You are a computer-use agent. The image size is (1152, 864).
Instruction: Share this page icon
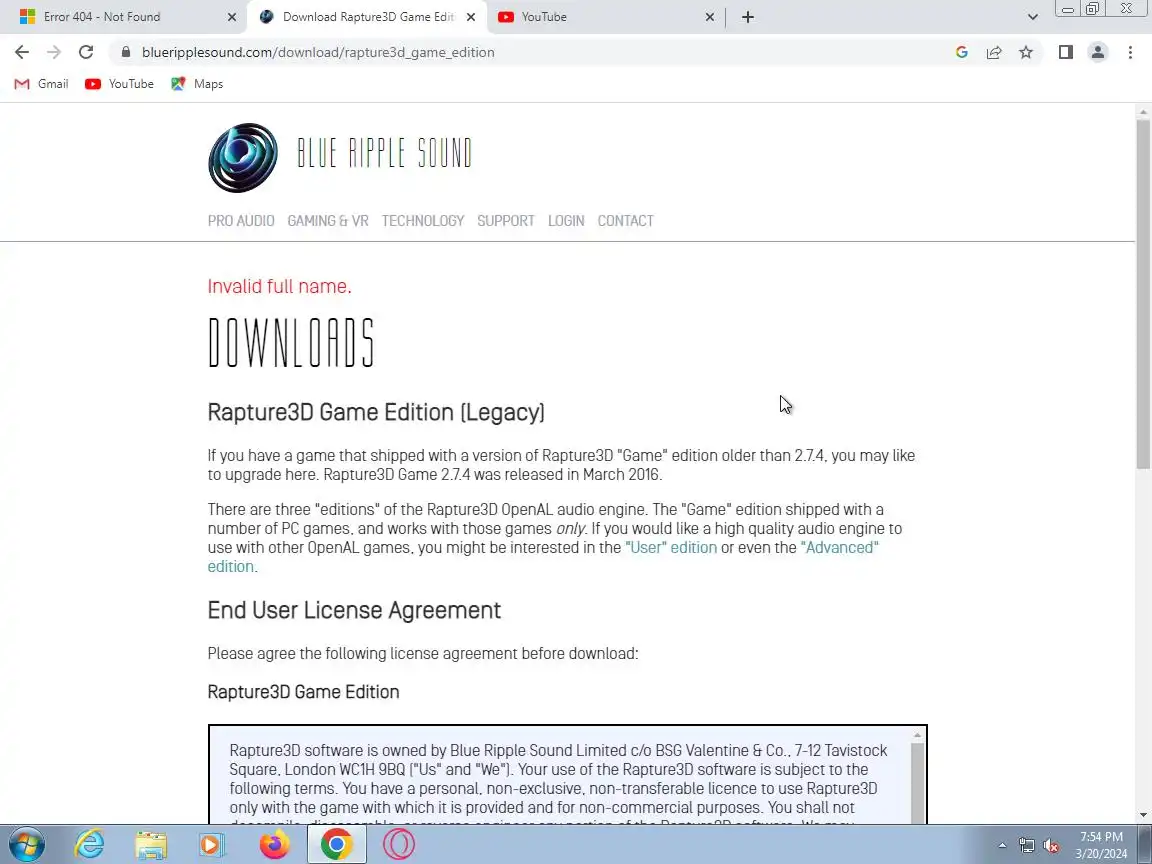tap(994, 52)
